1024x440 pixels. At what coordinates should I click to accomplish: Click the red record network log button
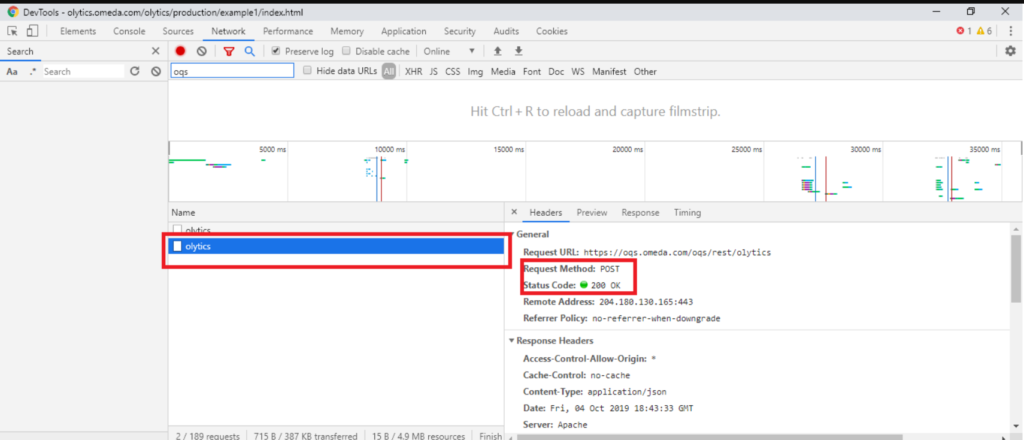click(x=181, y=51)
